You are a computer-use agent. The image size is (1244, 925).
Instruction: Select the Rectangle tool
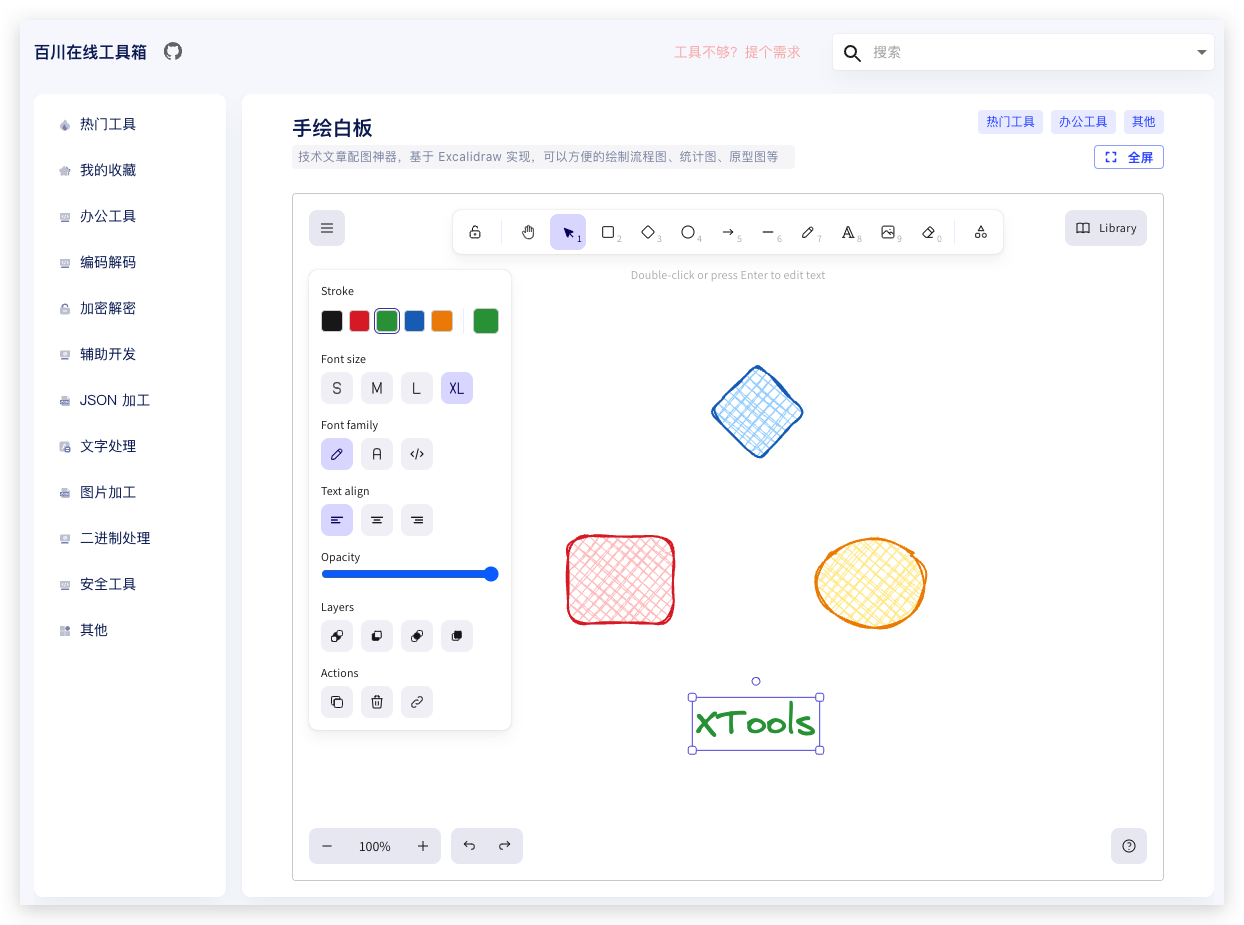click(609, 231)
